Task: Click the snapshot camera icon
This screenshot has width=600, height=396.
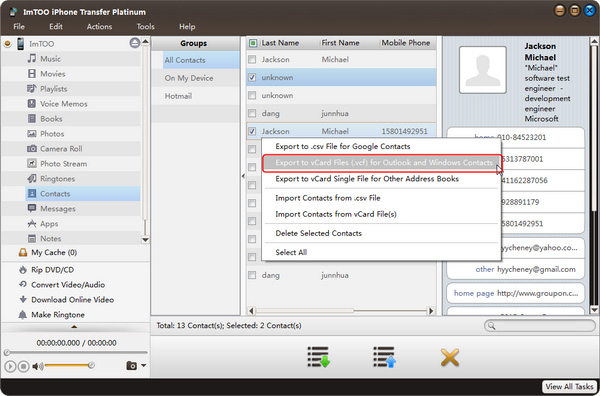Action: click(x=131, y=366)
